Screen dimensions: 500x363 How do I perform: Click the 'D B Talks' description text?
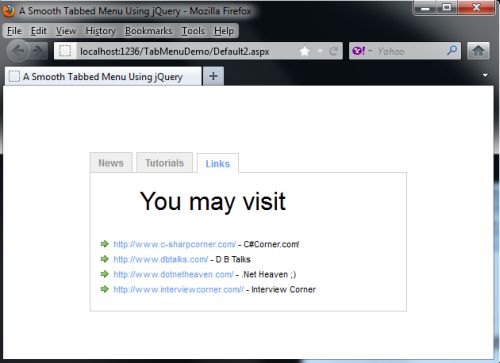(x=233, y=259)
